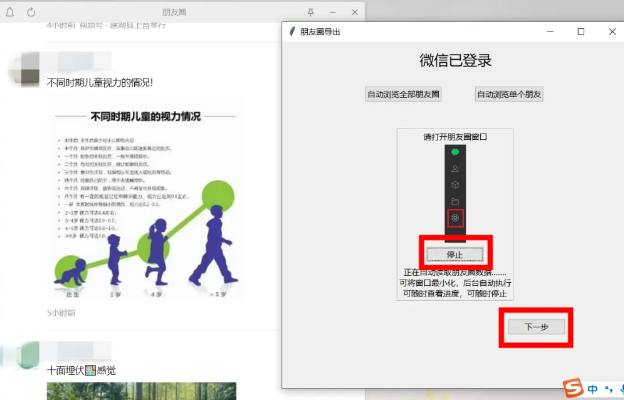Click the Sogou input method S logo

point(572,388)
